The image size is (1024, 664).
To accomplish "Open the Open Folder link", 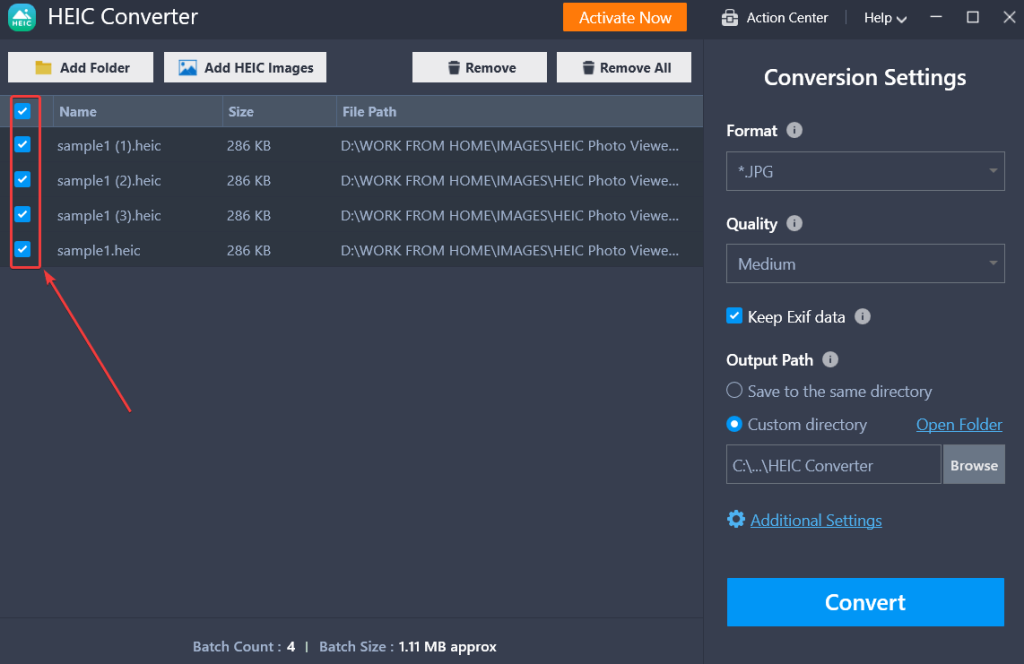I will coord(959,424).
